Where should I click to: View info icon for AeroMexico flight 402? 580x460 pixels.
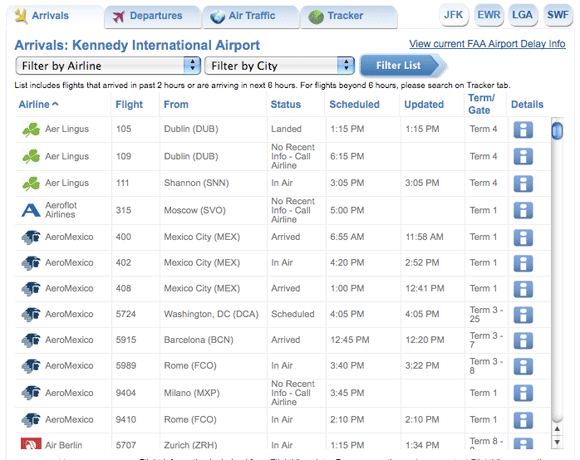[x=523, y=263]
